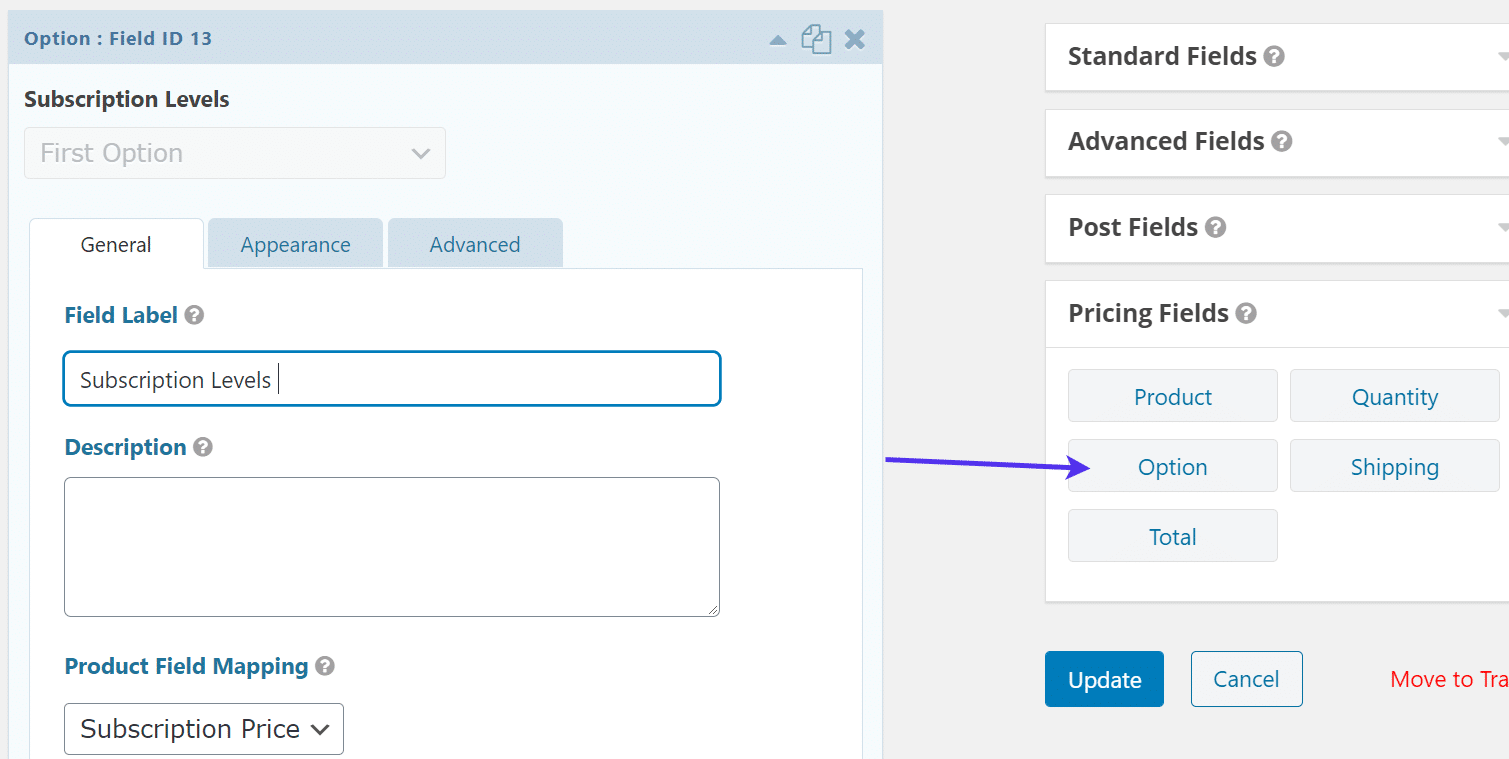Click inside the Field Label input
This screenshot has width=1509, height=759.
tap(391, 378)
